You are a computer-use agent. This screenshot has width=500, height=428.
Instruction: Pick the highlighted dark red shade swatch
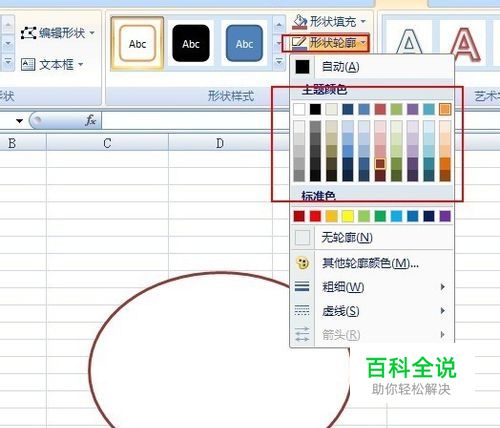coord(380,164)
